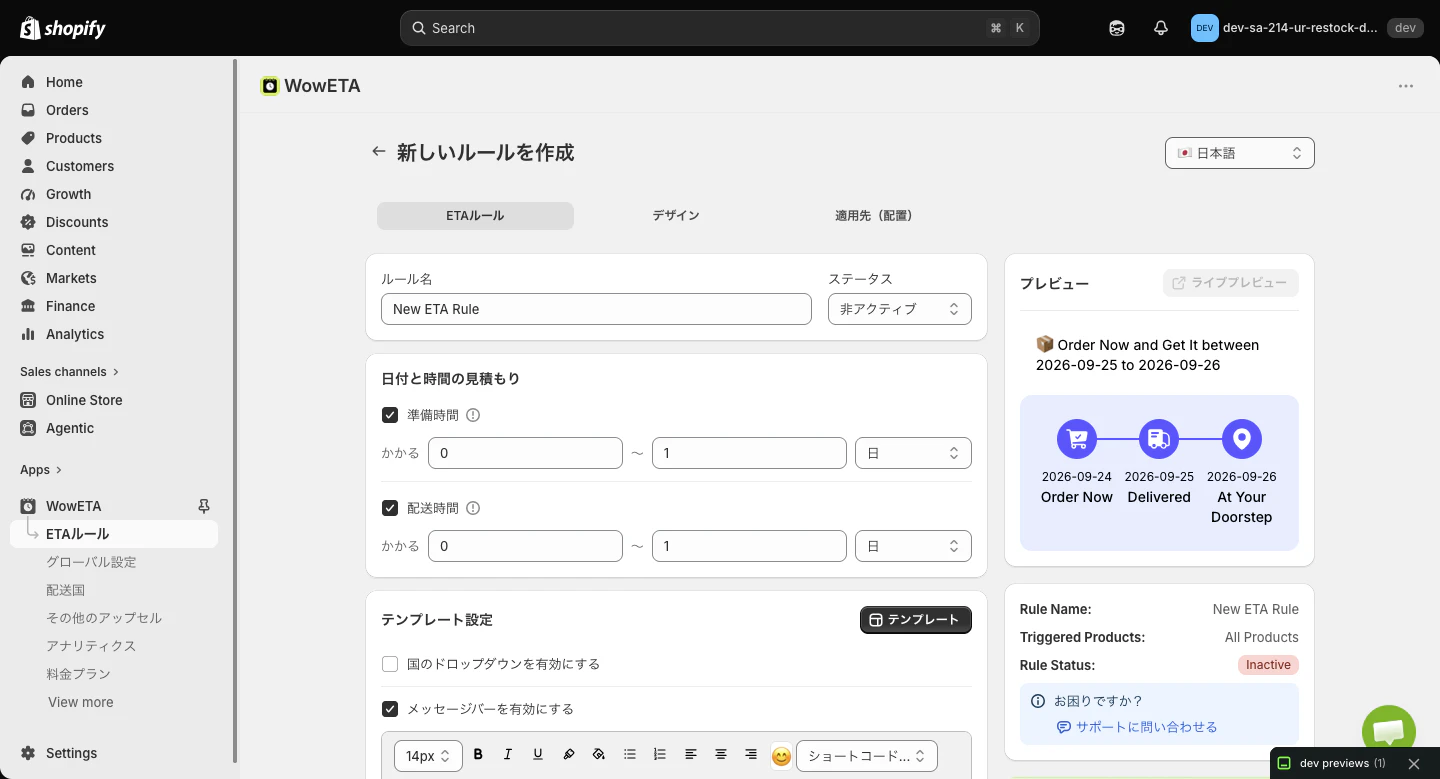Open the notifications bell
The width and height of the screenshot is (1440, 779).
click(x=1161, y=28)
